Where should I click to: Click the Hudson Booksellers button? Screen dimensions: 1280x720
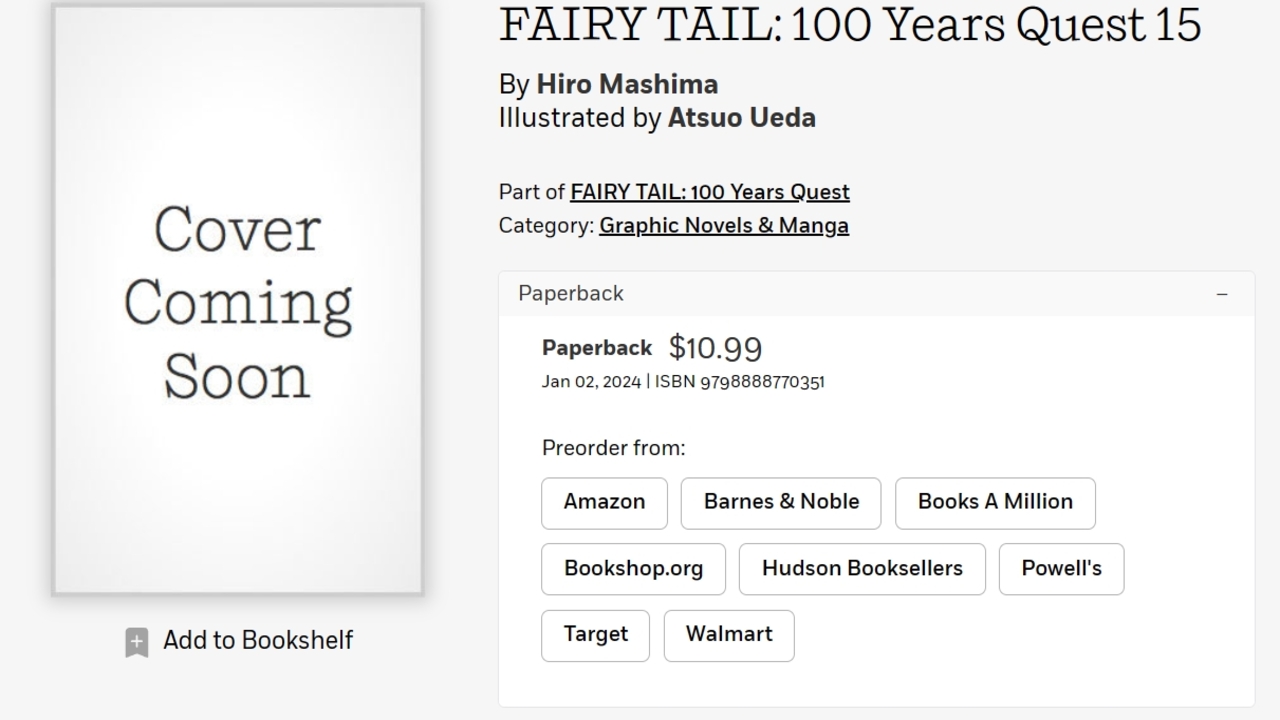pos(862,569)
